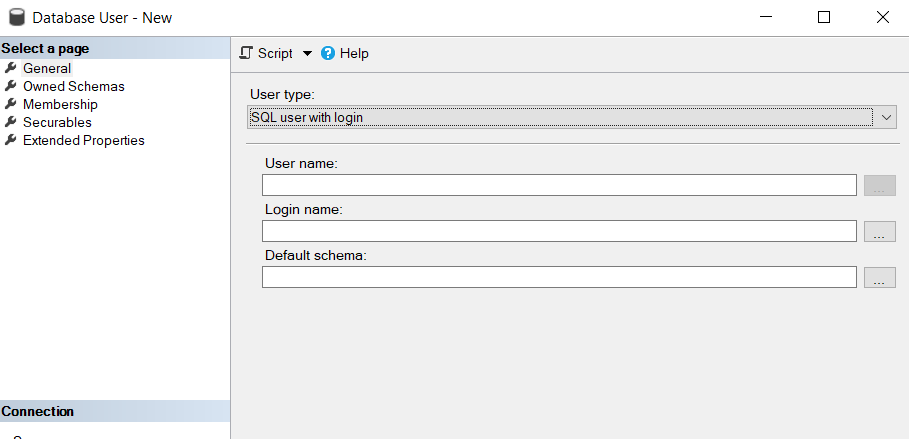This screenshot has height=439, width=909.
Task: Click the browse button next to Default schema
Action: point(879,277)
